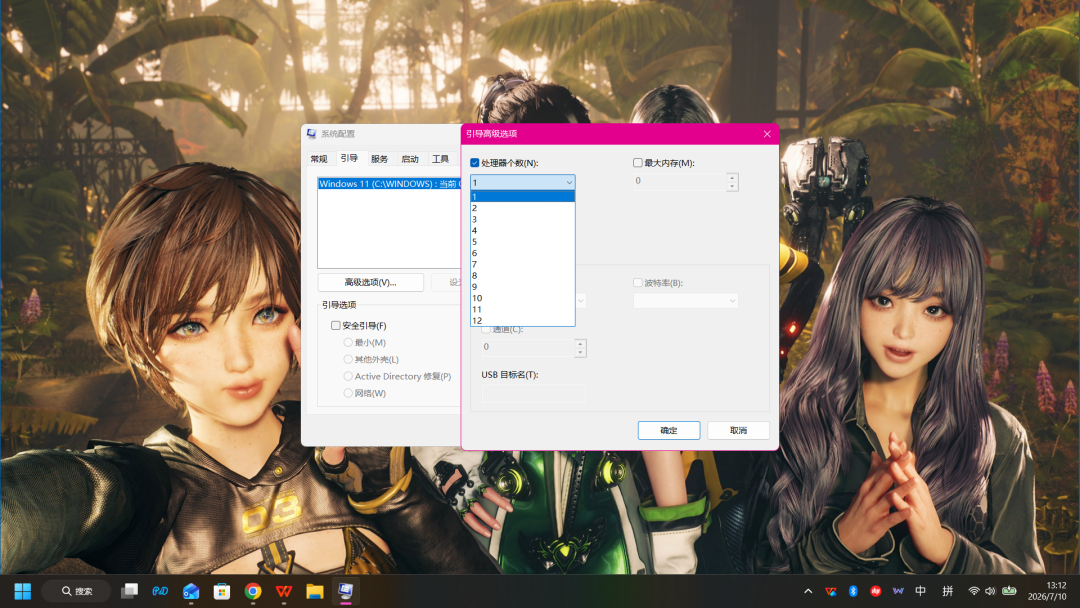
Task: Click the 拼 IME indicator
Action: click(948, 591)
